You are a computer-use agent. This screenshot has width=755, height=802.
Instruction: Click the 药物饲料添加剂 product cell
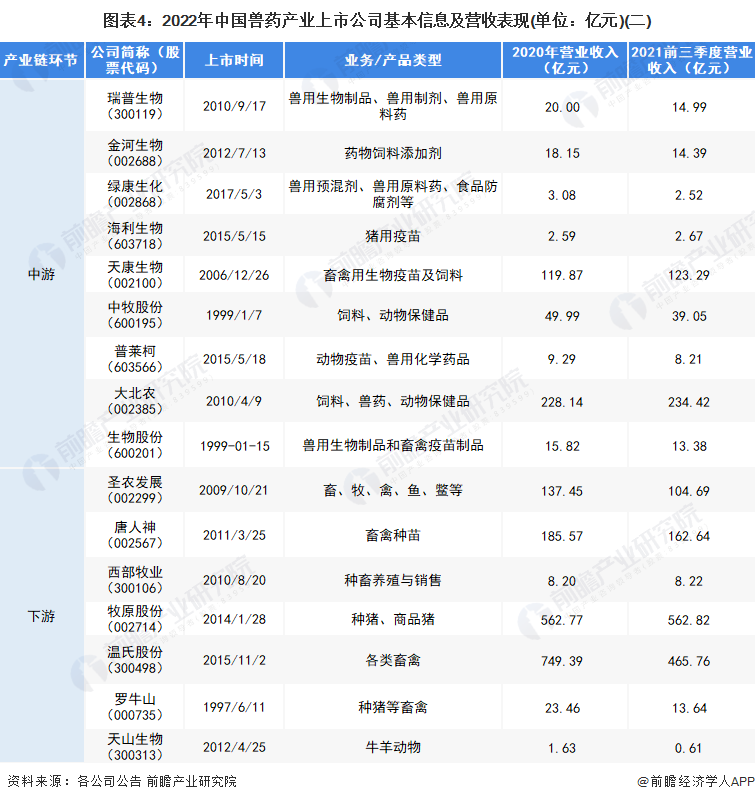393,153
